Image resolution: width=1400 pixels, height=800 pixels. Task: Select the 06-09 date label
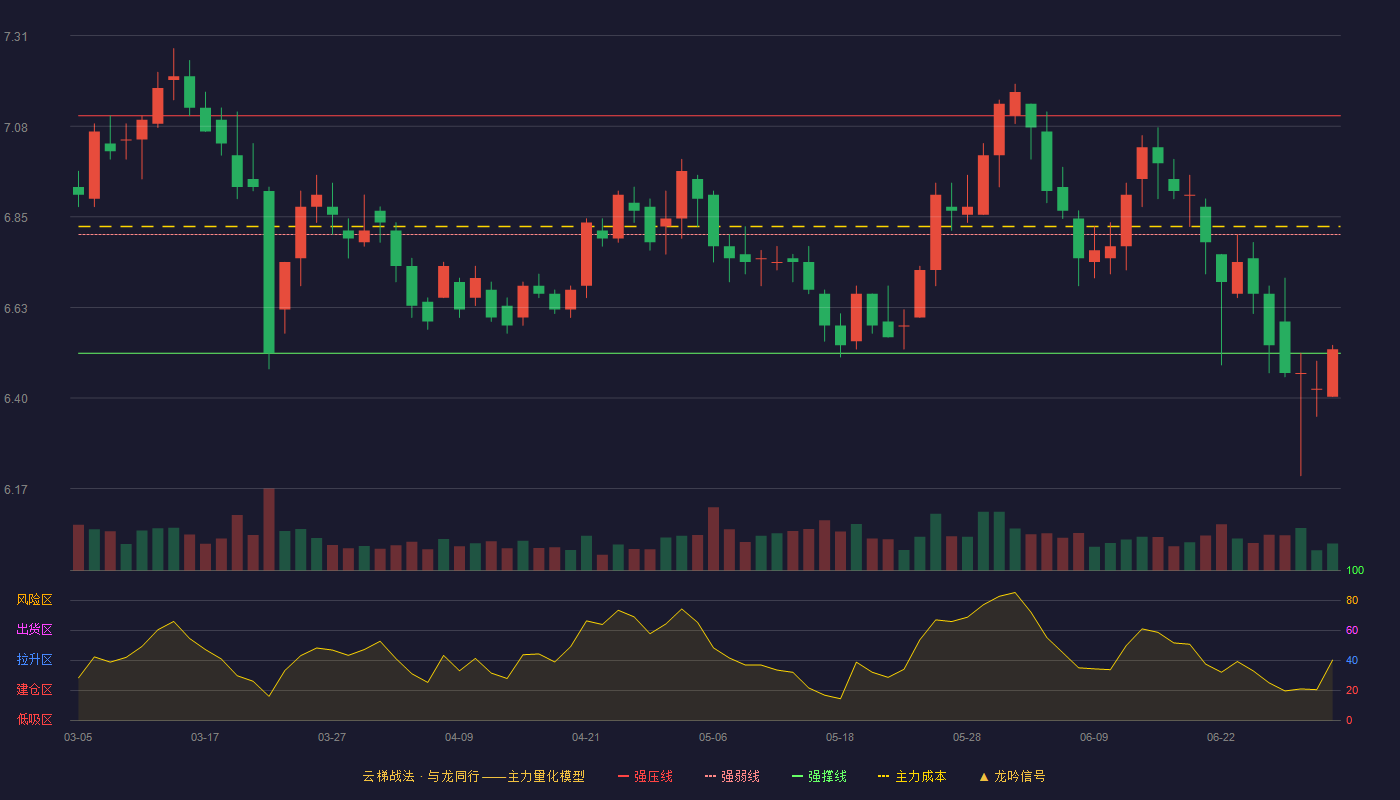1094,737
